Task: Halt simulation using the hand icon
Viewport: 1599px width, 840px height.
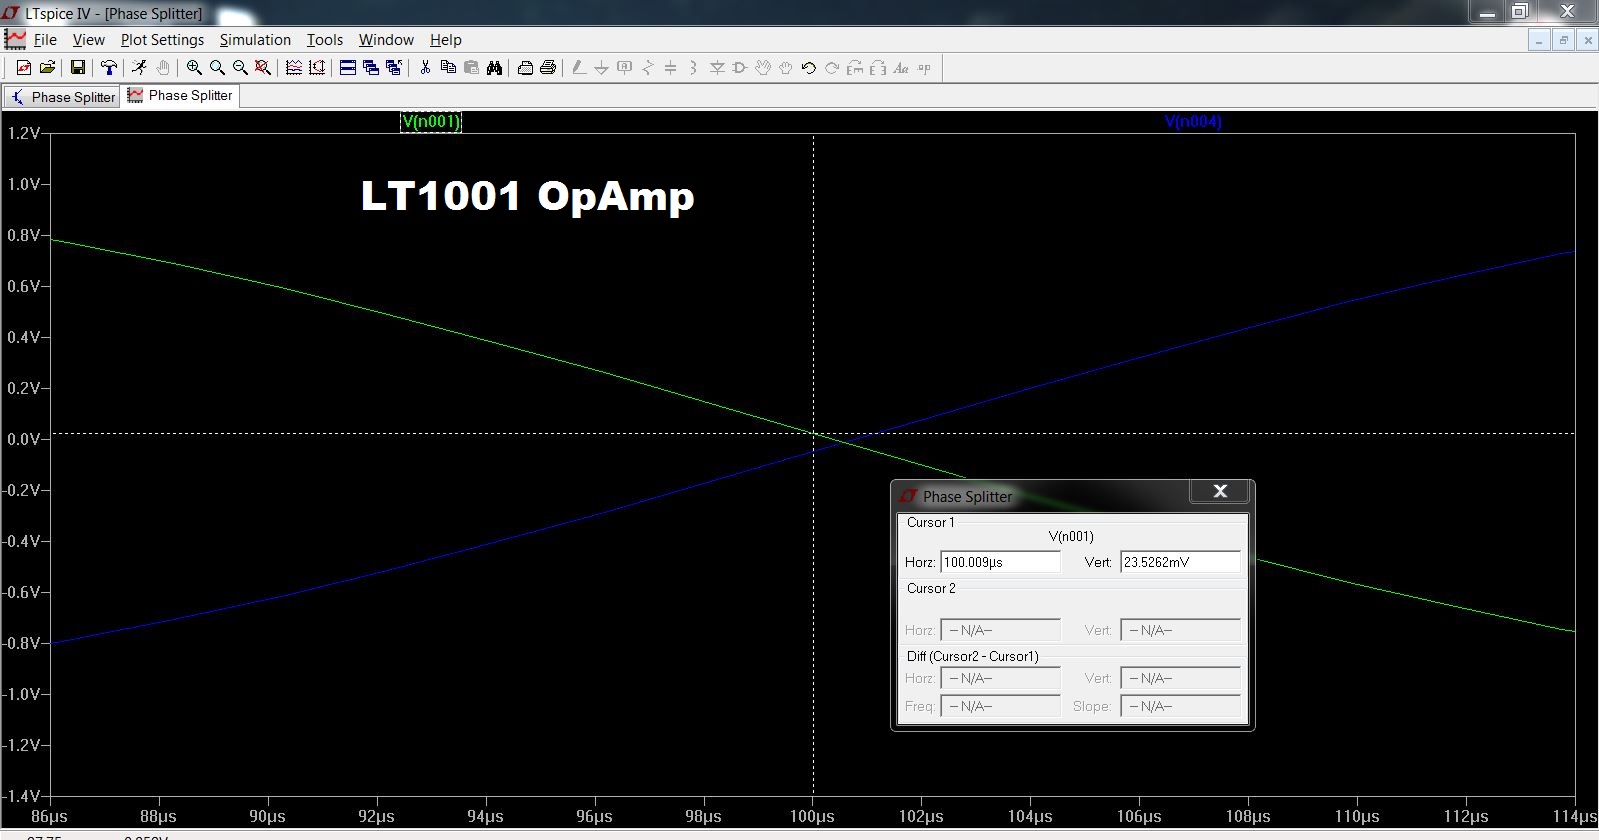Action: (163, 68)
